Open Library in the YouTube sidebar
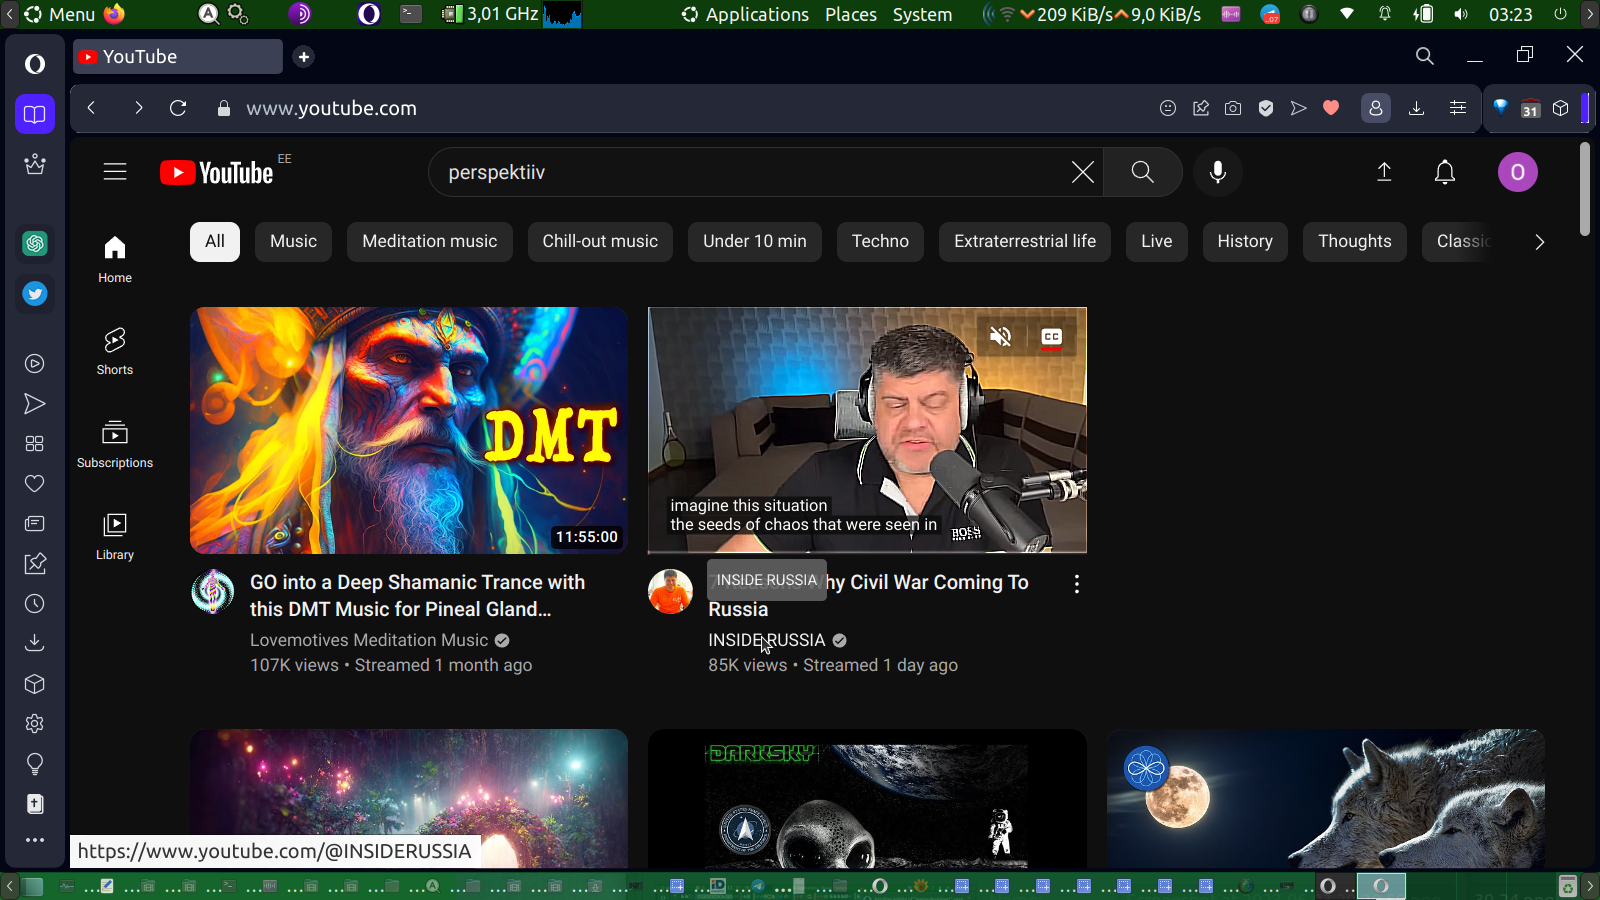 click(115, 536)
